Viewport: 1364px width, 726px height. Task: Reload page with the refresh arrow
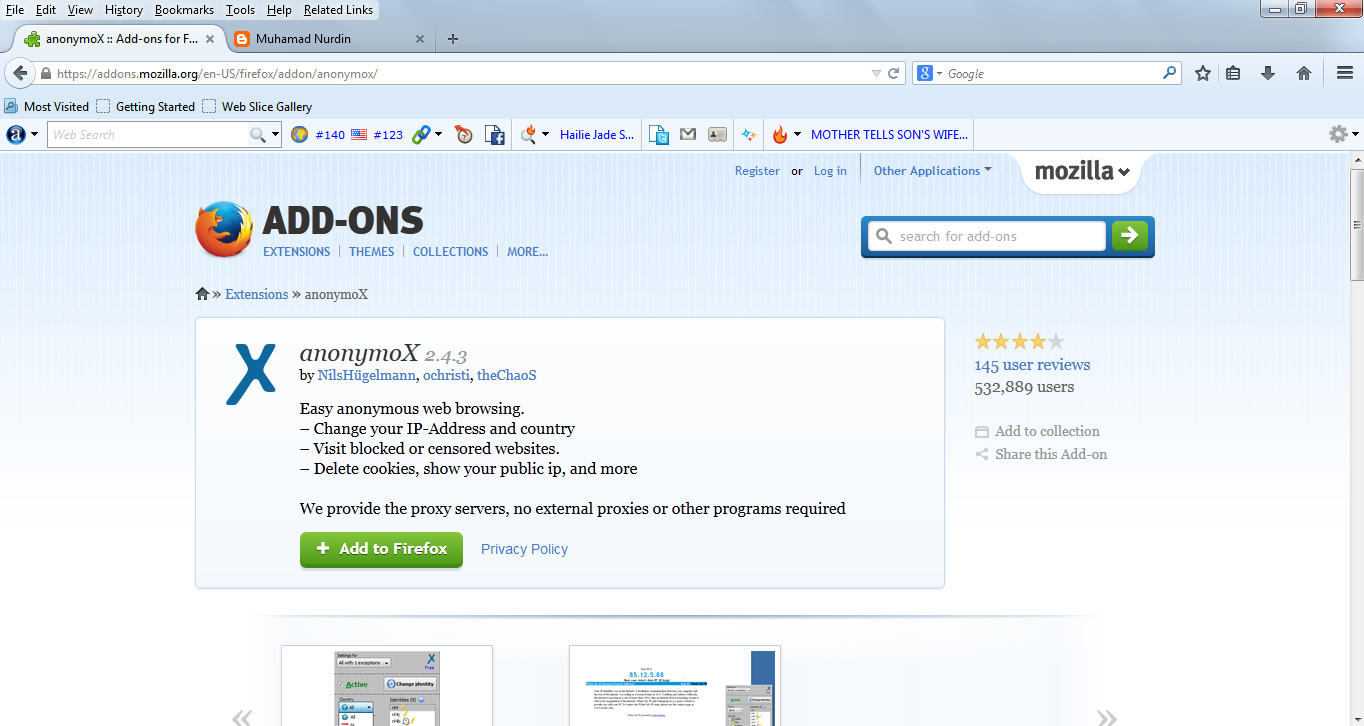point(894,73)
